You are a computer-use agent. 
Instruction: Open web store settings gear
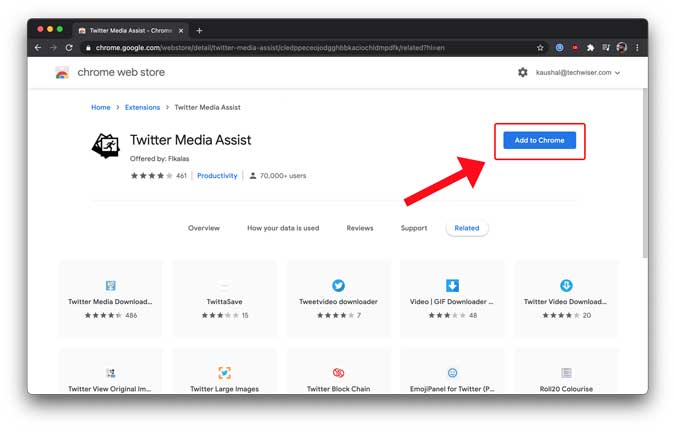point(523,72)
